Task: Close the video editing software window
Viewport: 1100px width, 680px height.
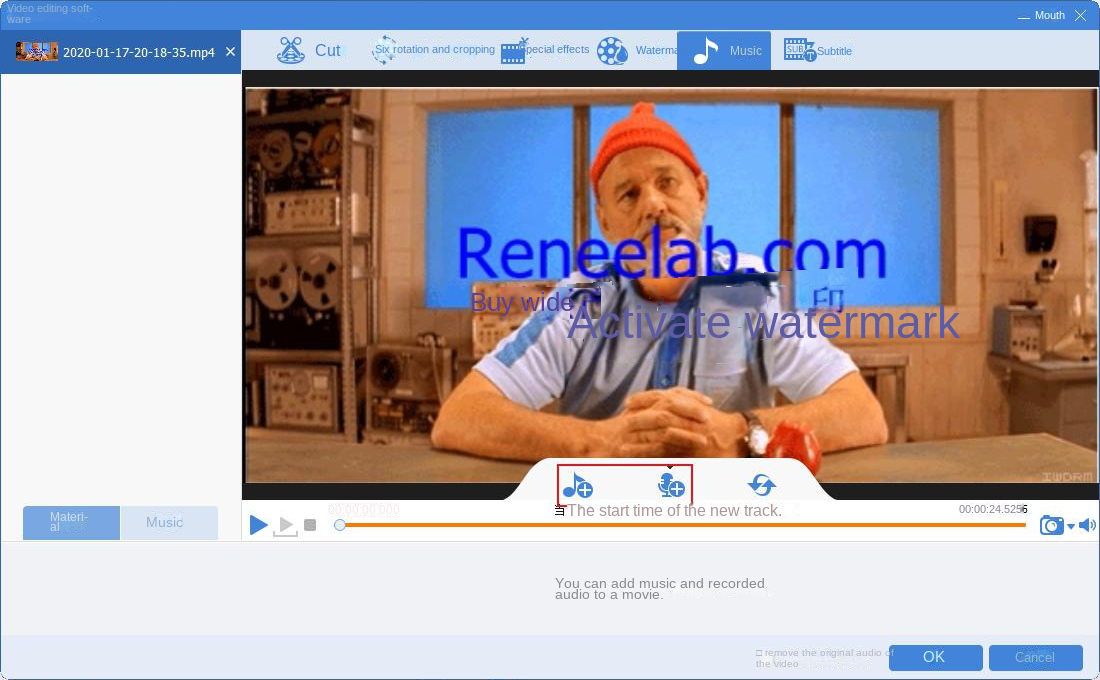Action: click(1080, 15)
